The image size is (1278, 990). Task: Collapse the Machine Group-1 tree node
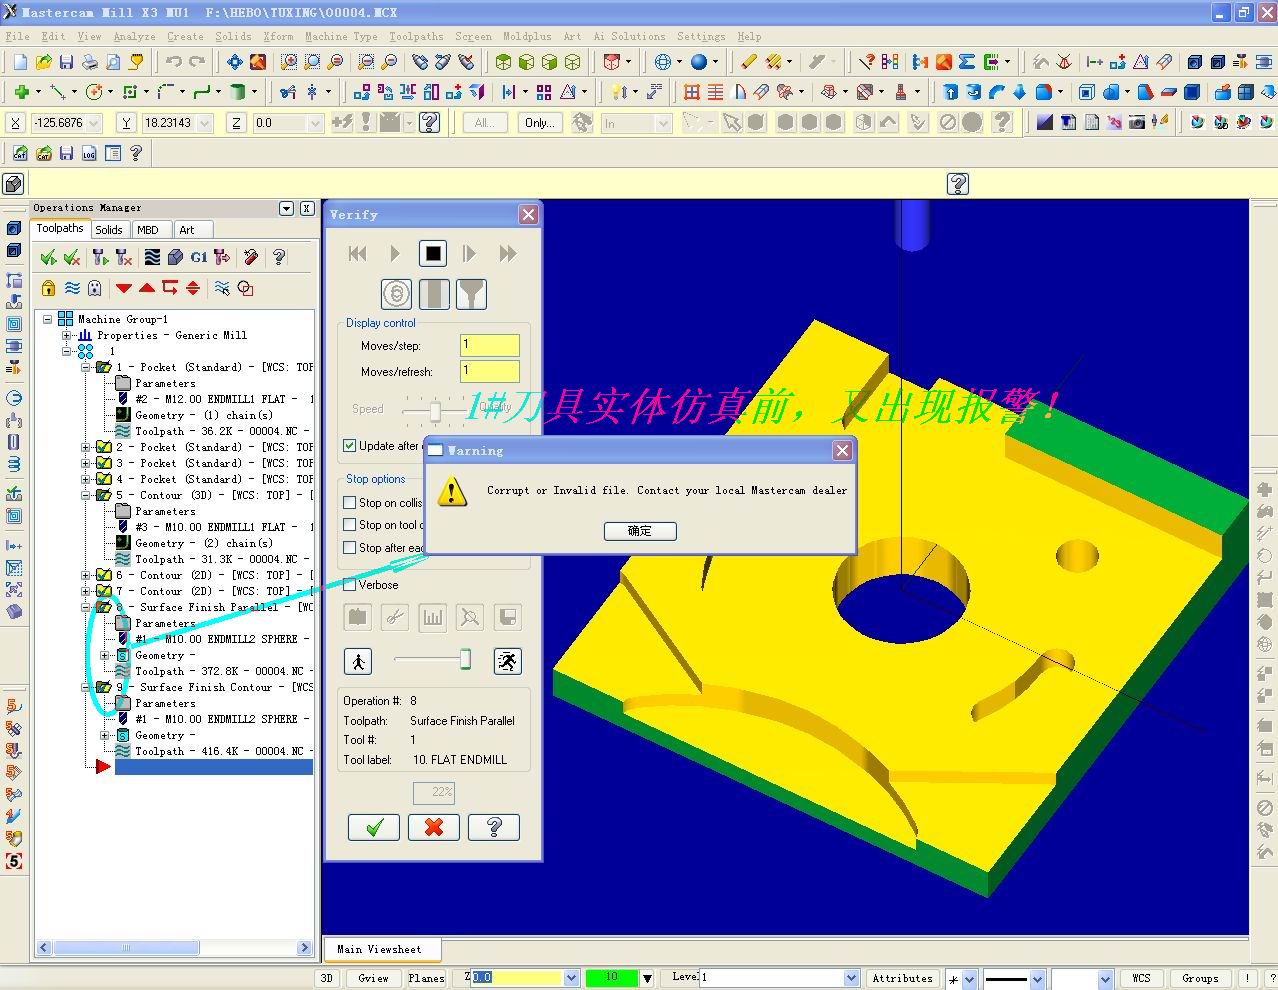point(47,319)
